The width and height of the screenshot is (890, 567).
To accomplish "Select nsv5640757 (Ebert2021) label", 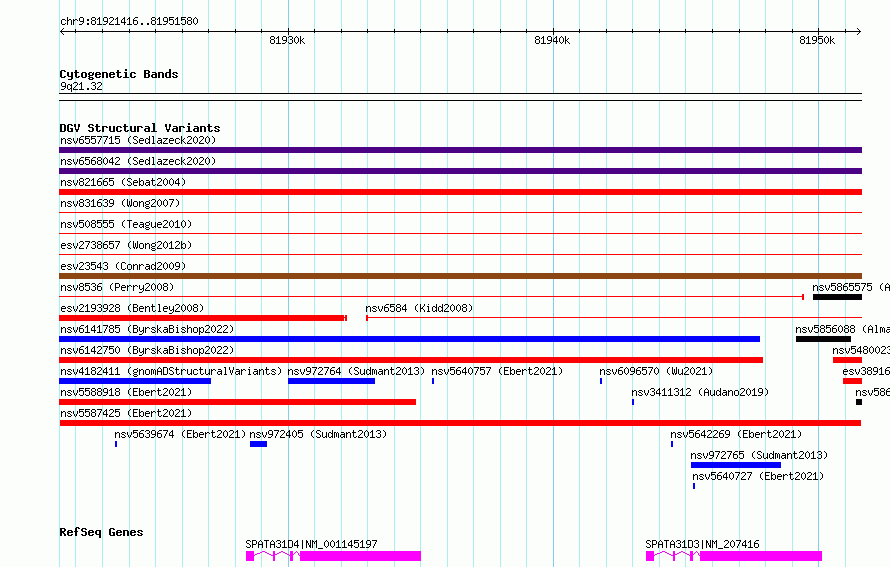I will pyautogui.click(x=497, y=371).
